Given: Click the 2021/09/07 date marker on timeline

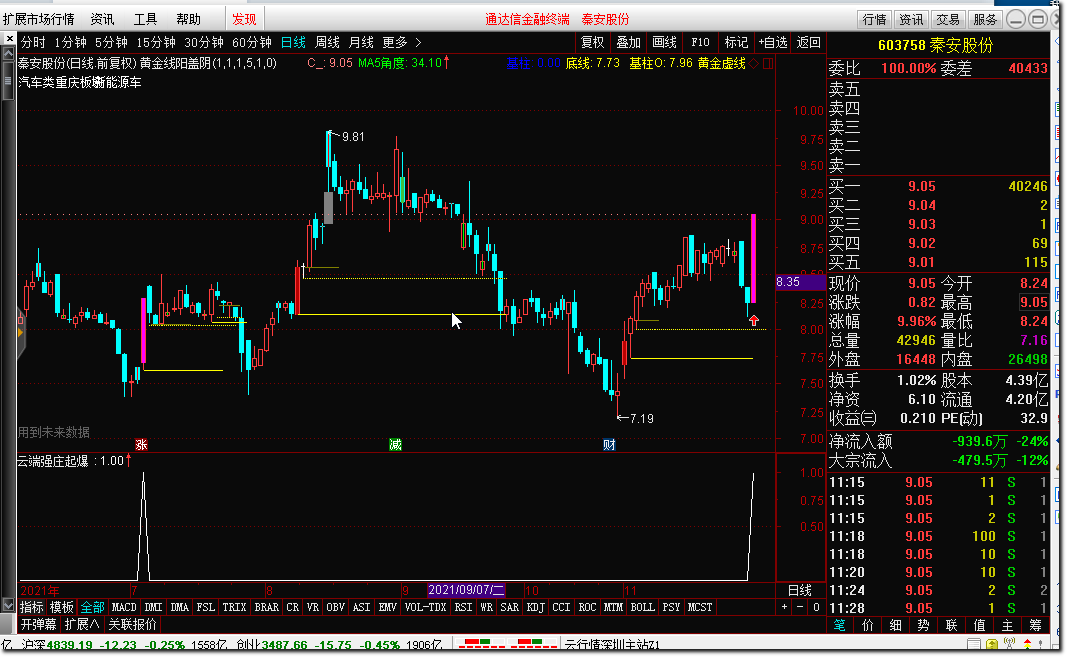Looking at the screenshot, I should coord(466,590).
